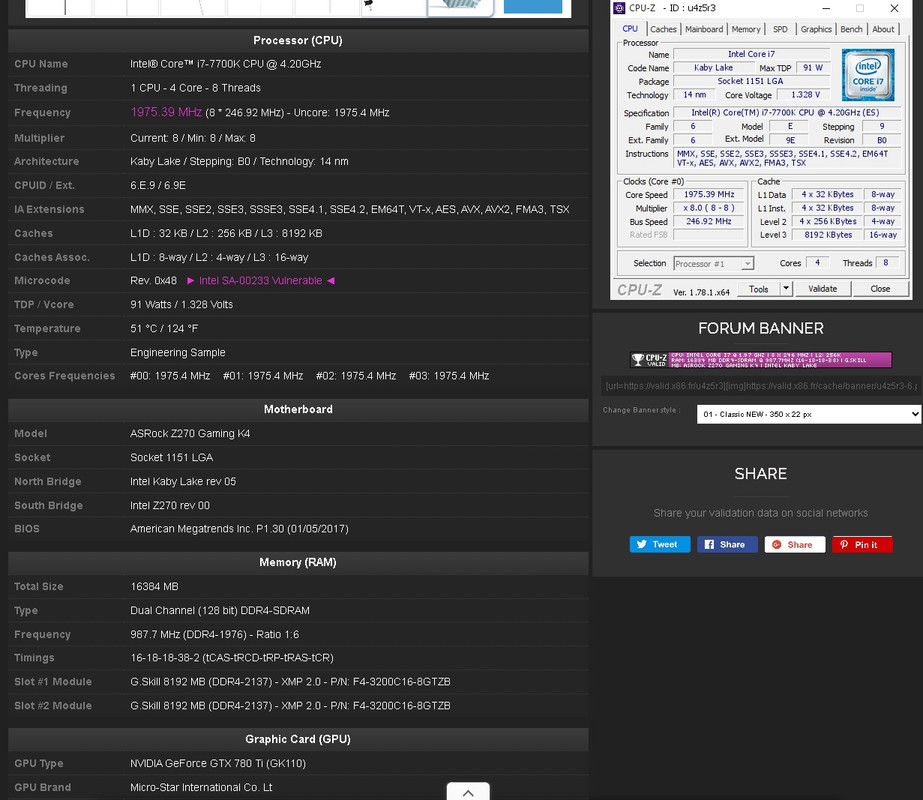Click the Core Voltage 1.328 V value
This screenshot has height=800, width=923.
805,95
